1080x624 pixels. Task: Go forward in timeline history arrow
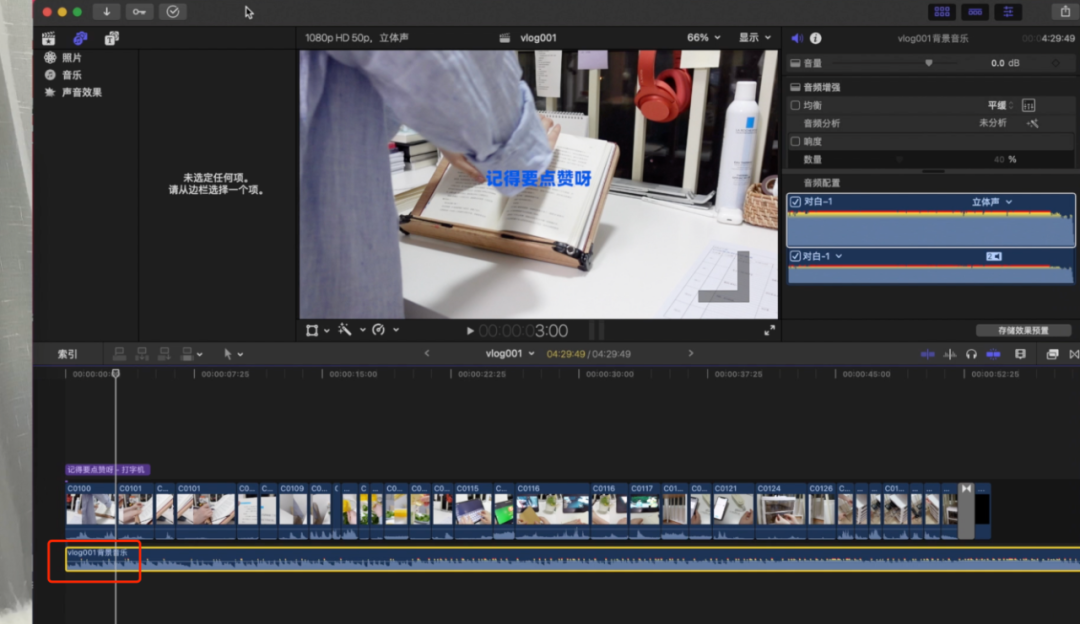coord(691,353)
